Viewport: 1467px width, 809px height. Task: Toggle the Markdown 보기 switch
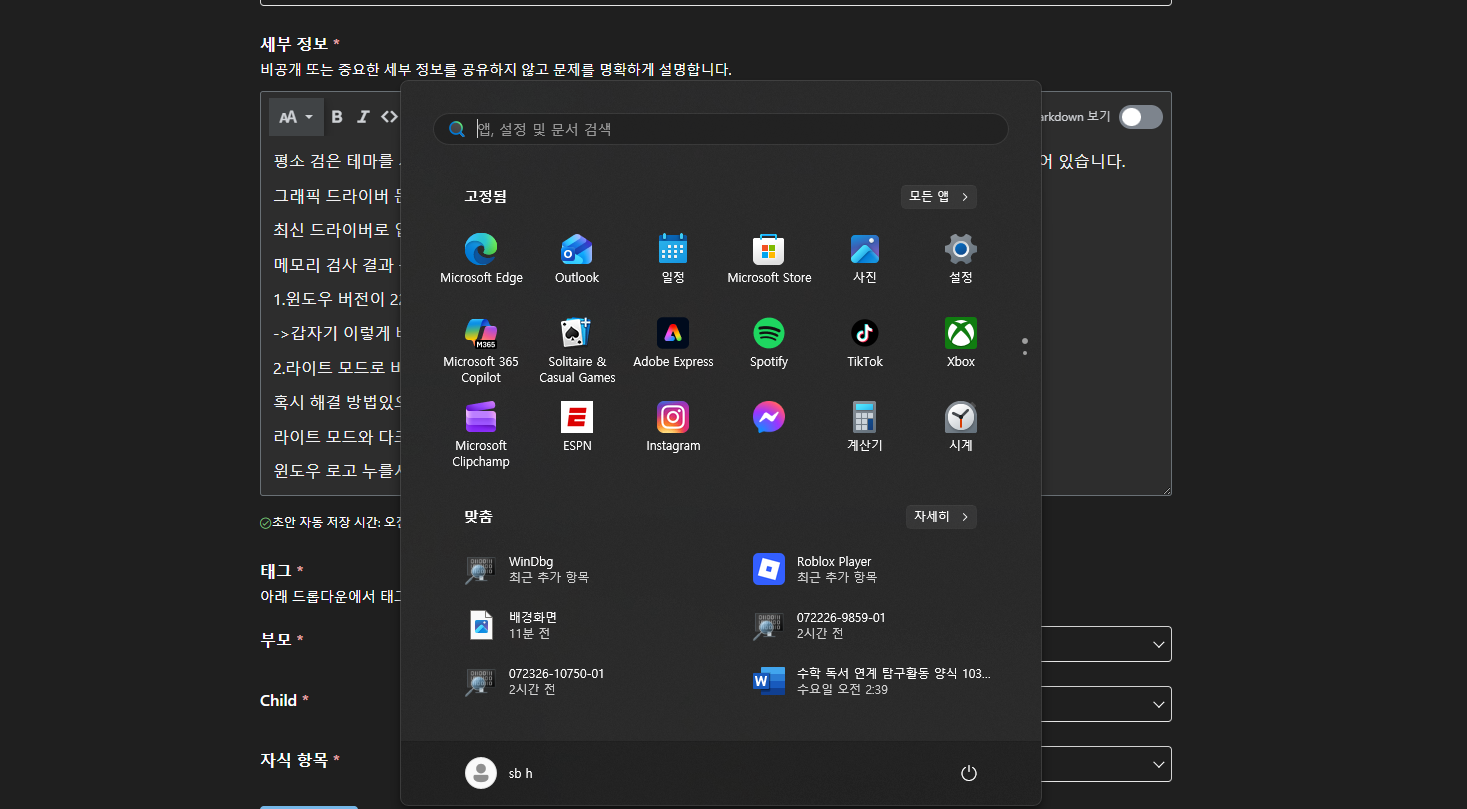coord(1141,117)
